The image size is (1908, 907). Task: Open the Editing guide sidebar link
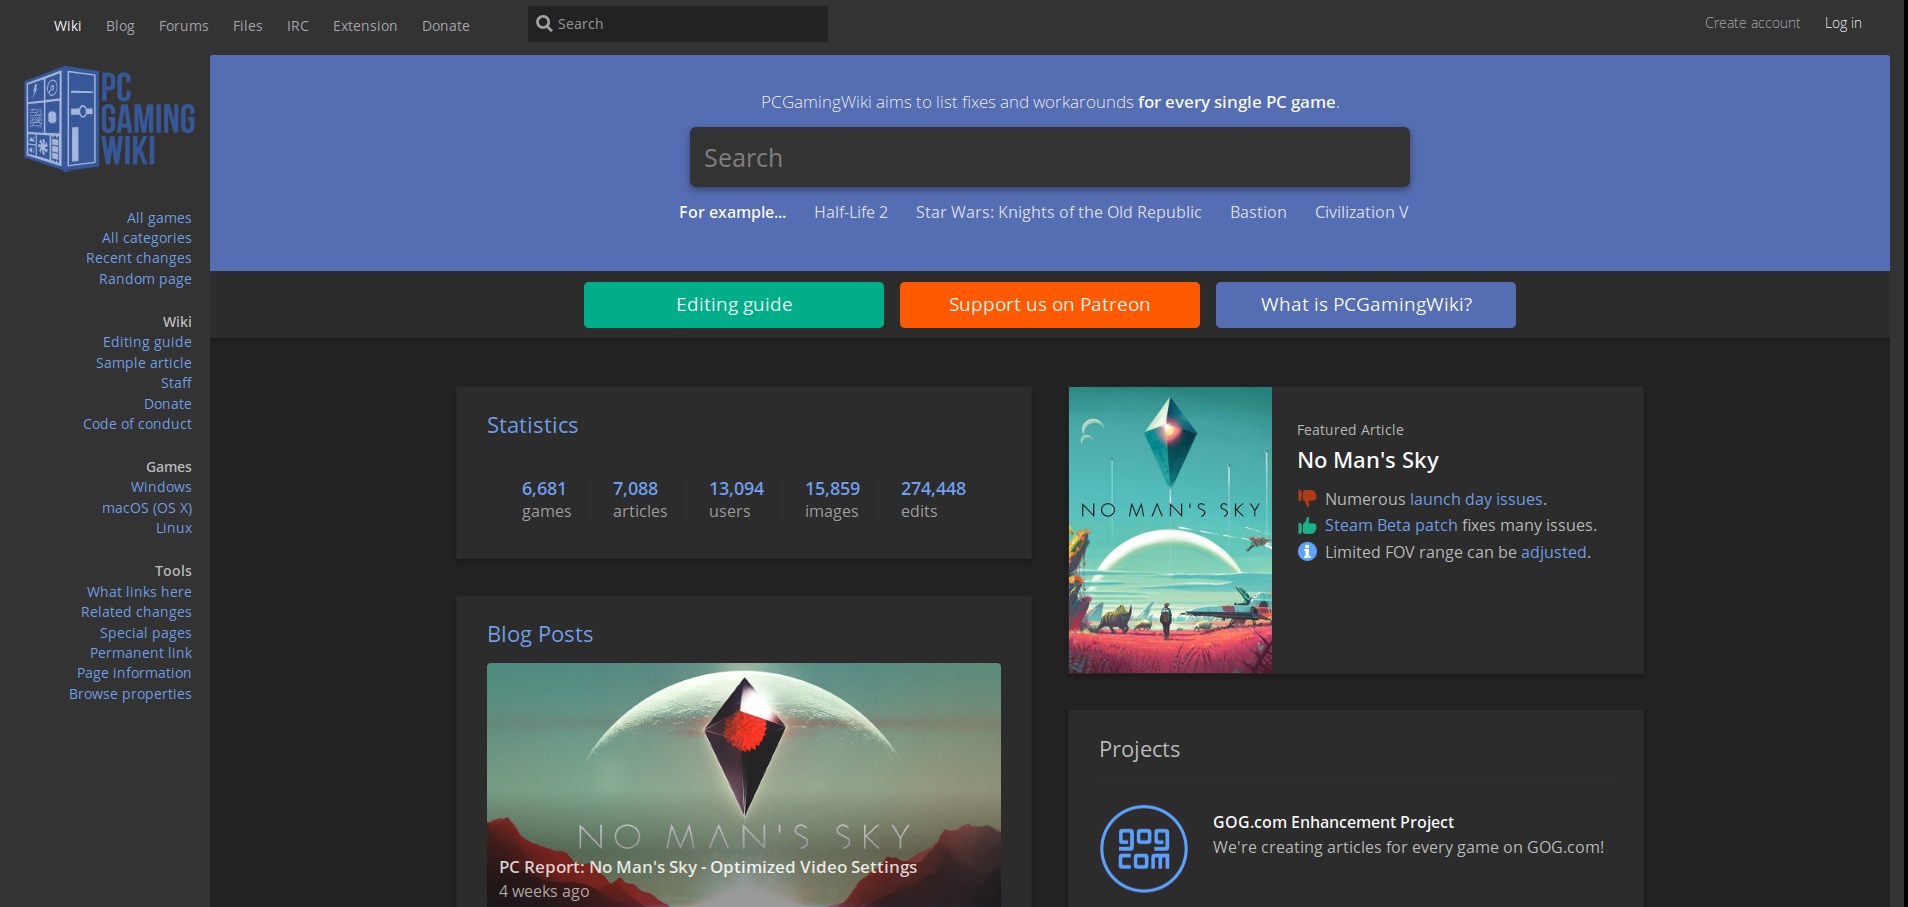(147, 342)
